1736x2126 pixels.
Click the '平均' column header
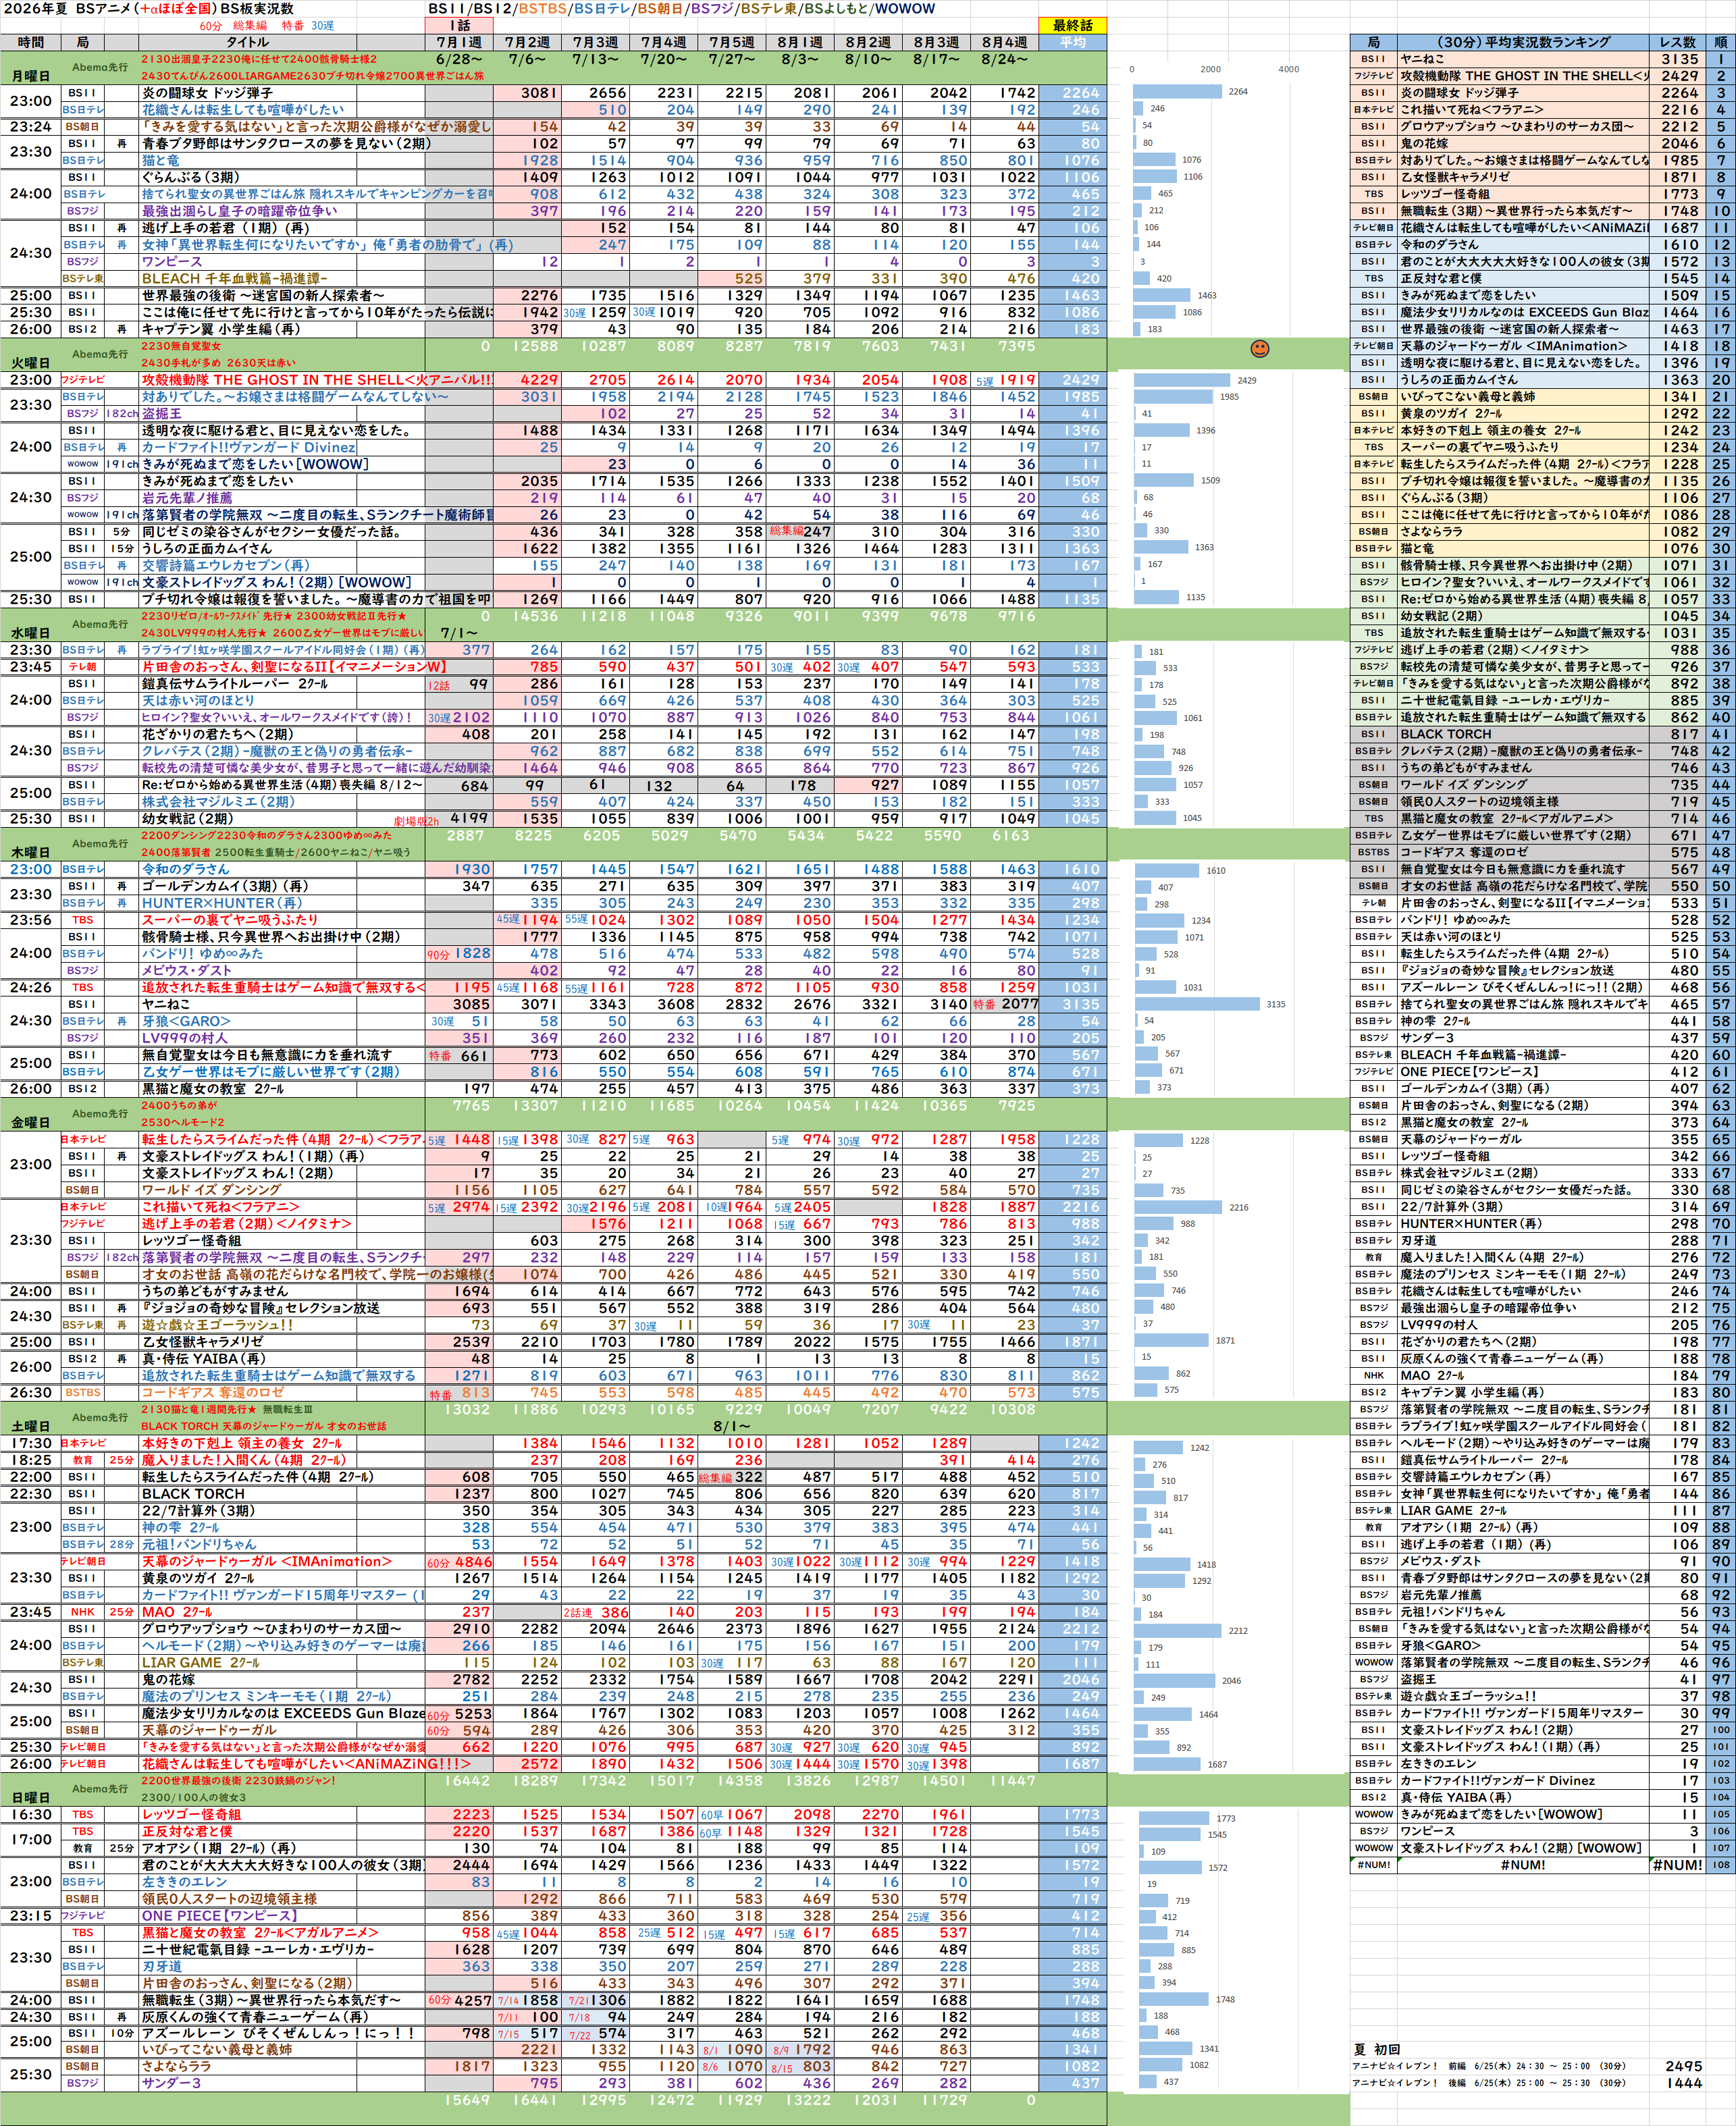pyautogui.click(x=1073, y=42)
